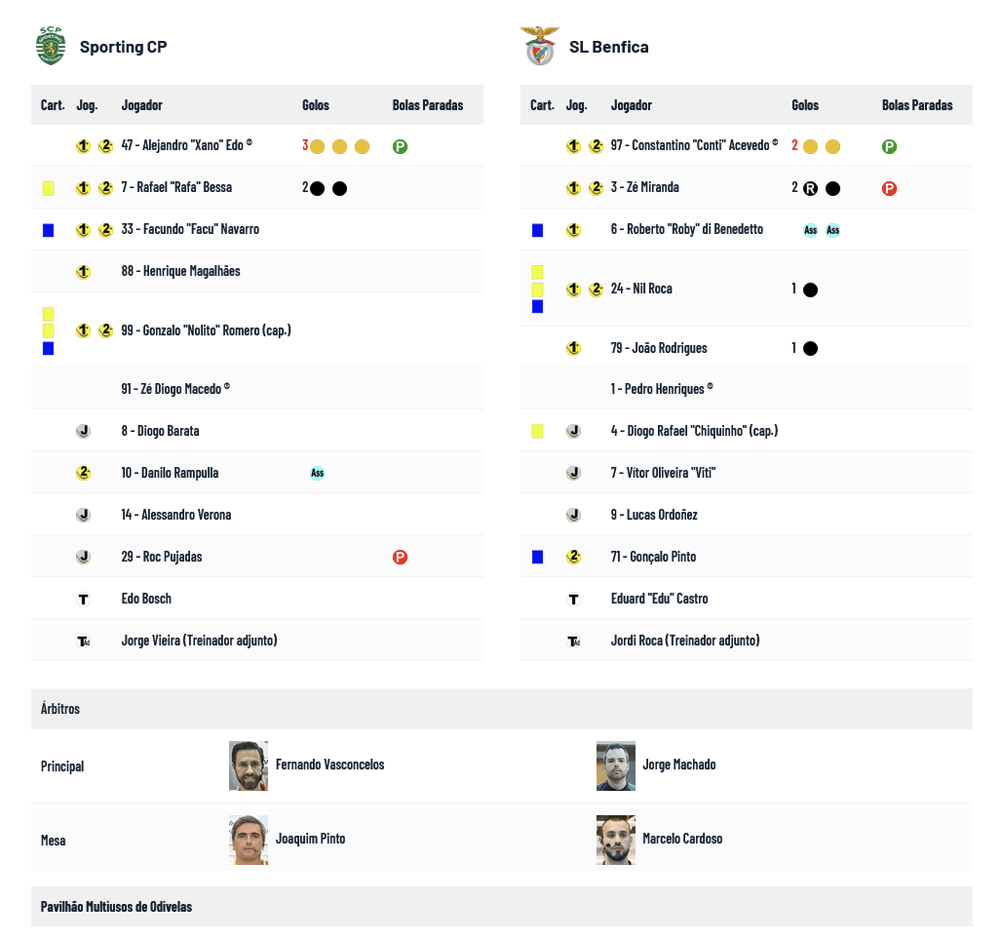Click assist icon in Danilo Rampulla's row
The image size is (1000, 936).
coord(317,473)
